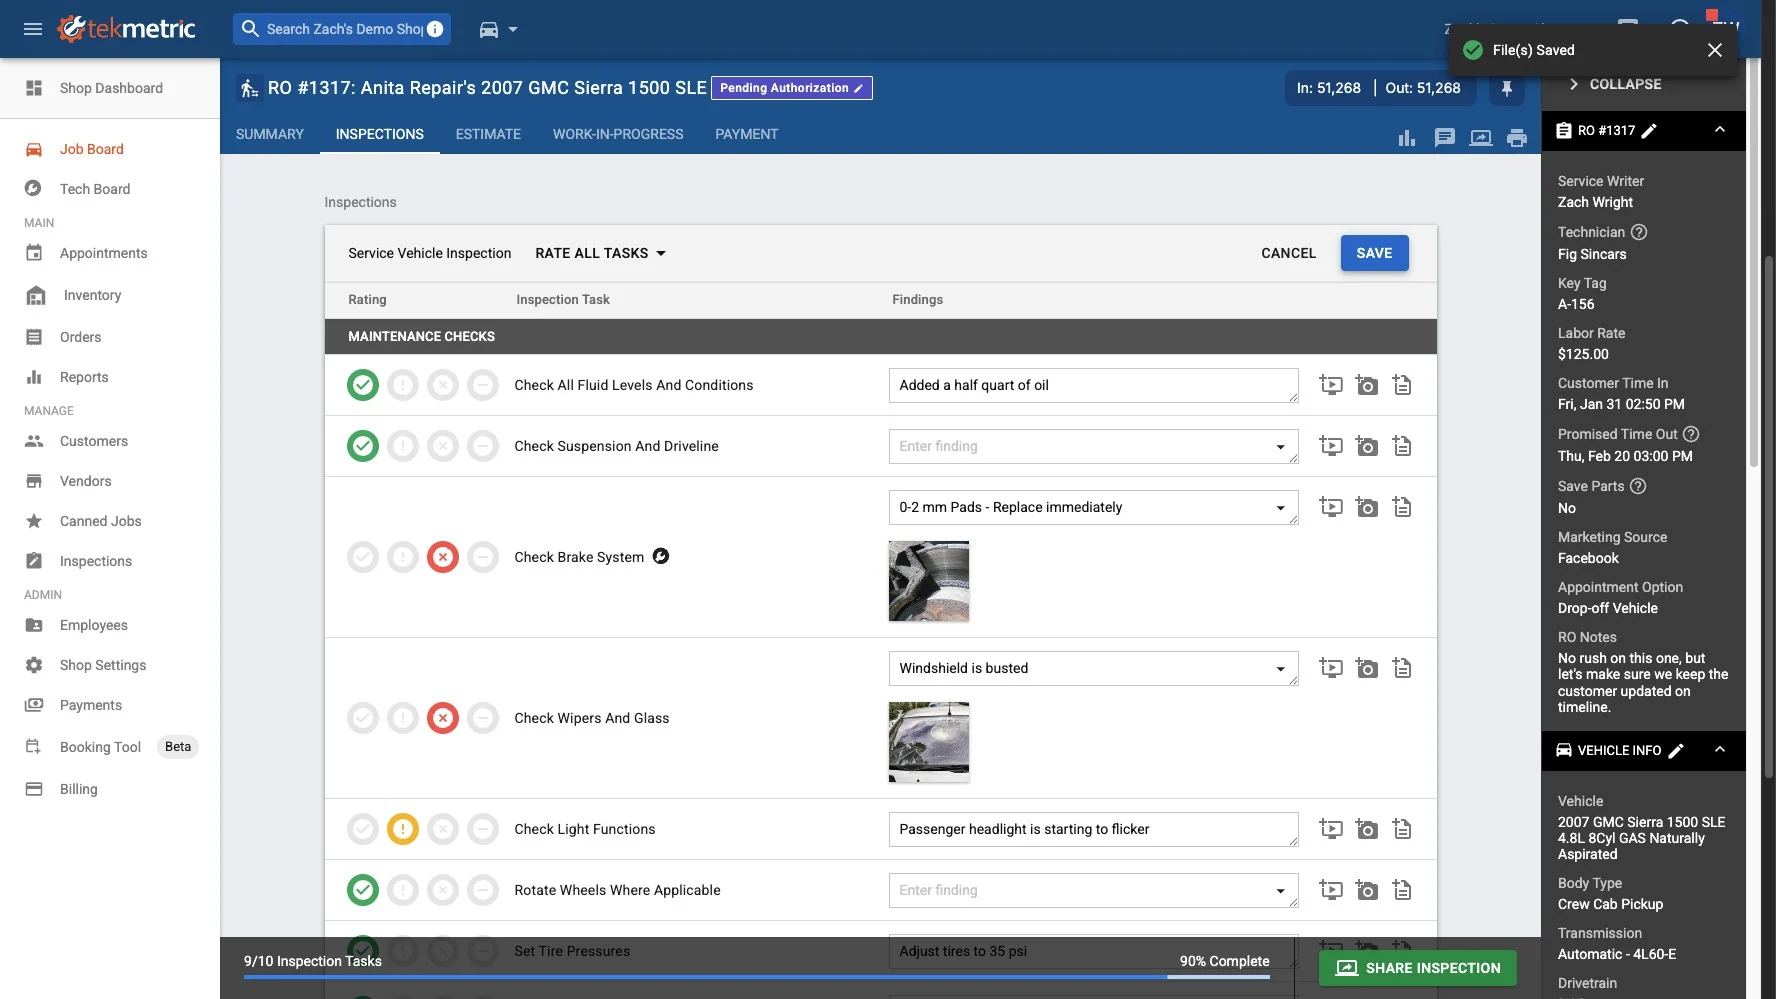The height and width of the screenshot is (999, 1776).
Task: Open the Rate All Tasks dropdown
Action: point(600,253)
